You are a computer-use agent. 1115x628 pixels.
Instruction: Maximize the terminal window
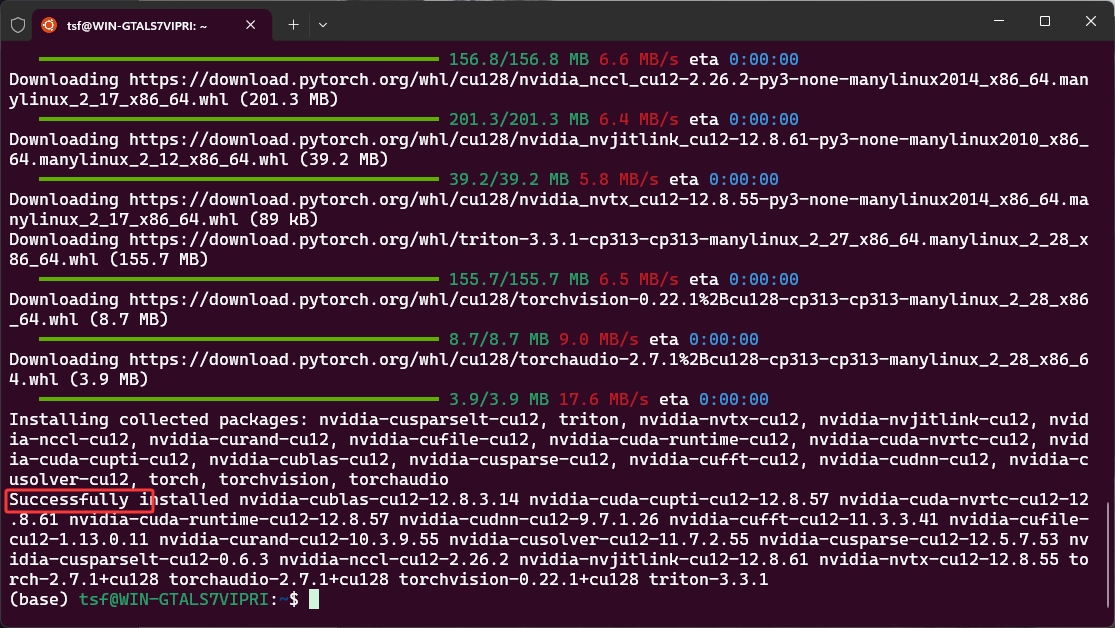pos(1045,21)
